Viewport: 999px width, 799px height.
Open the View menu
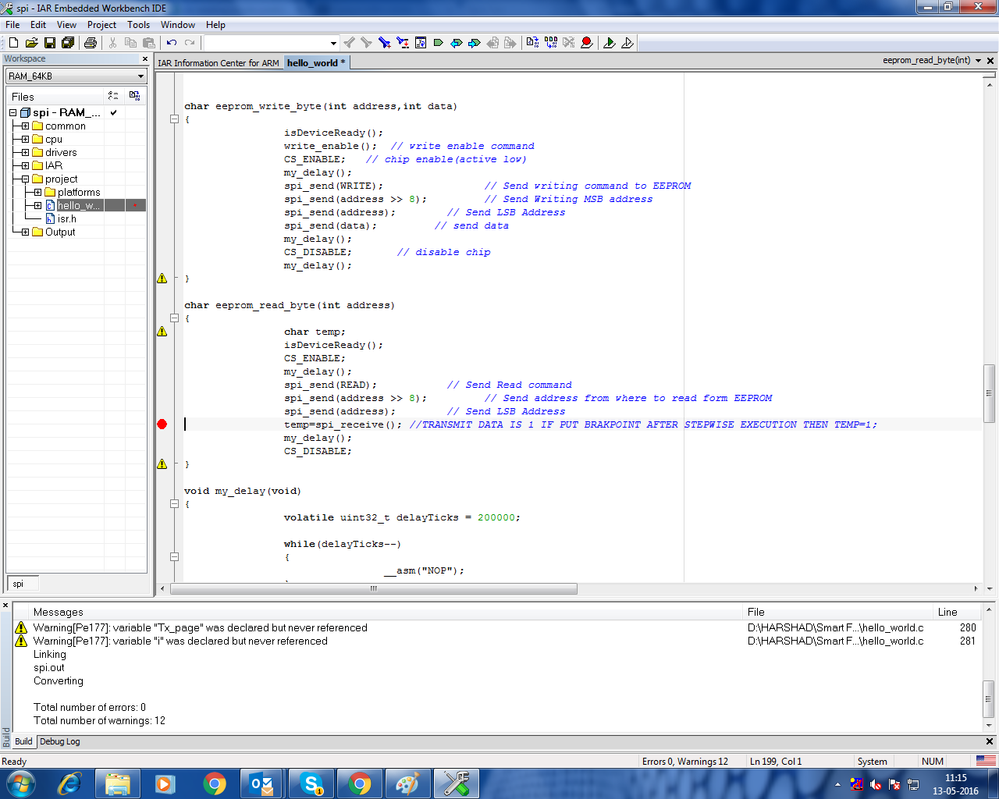pos(66,25)
